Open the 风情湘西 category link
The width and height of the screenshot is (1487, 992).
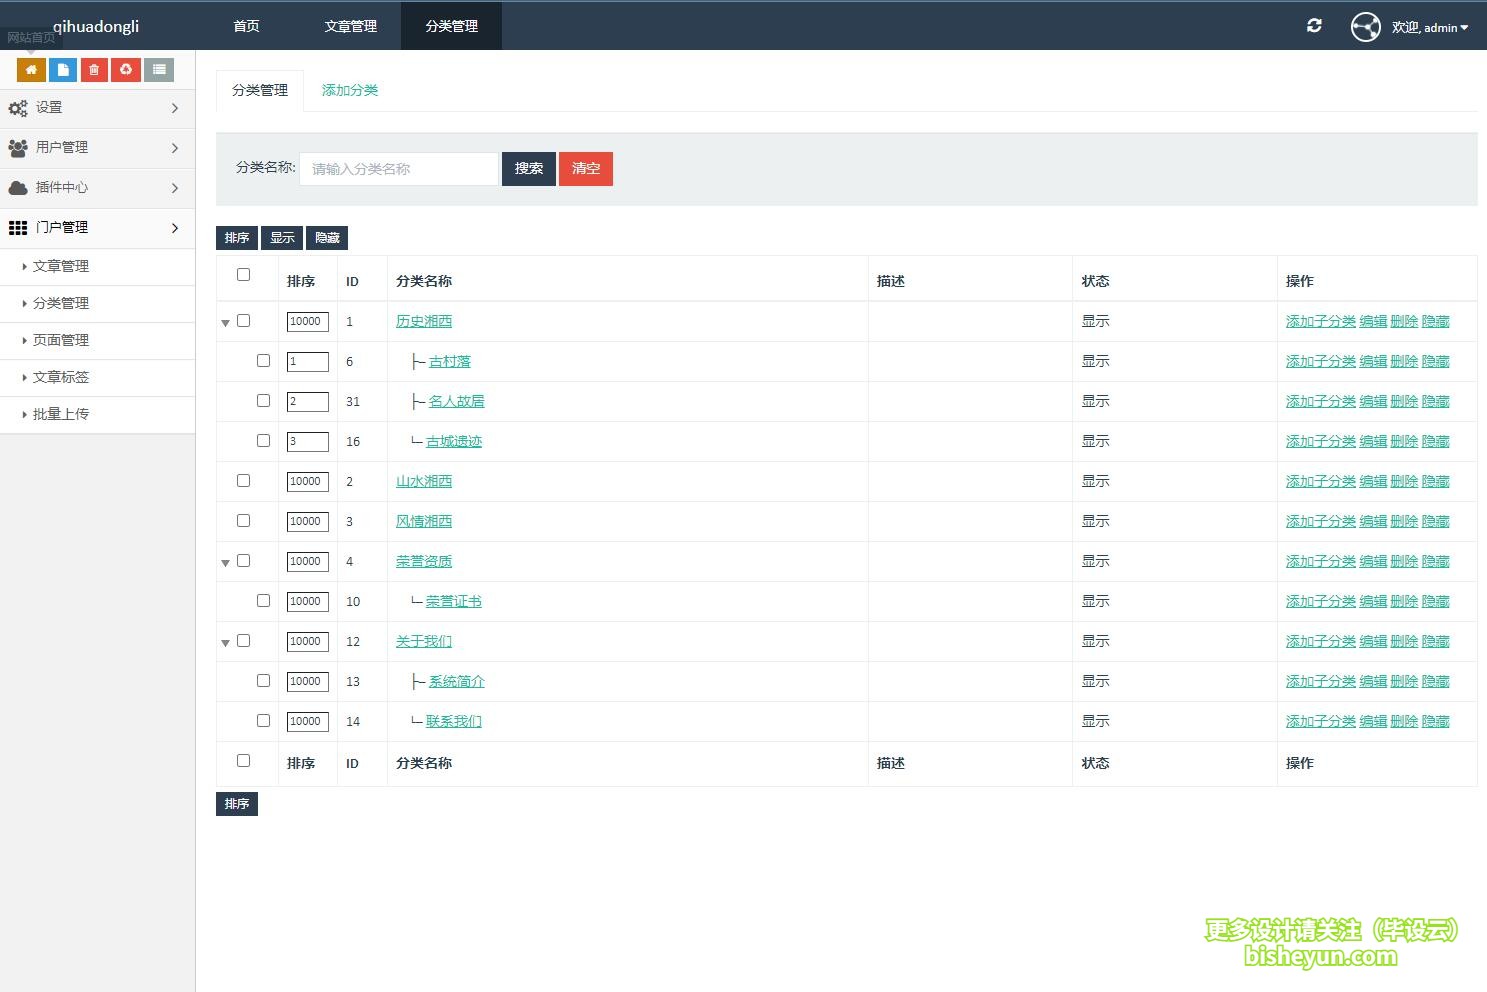tap(424, 521)
